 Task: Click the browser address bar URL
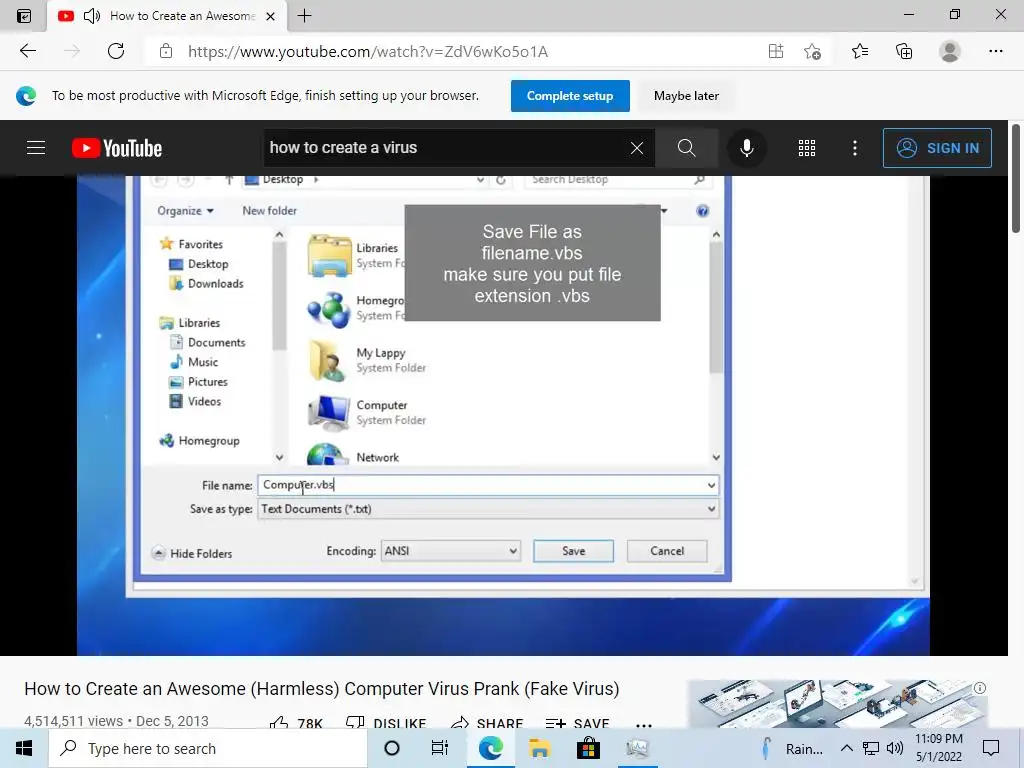point(368,52)
